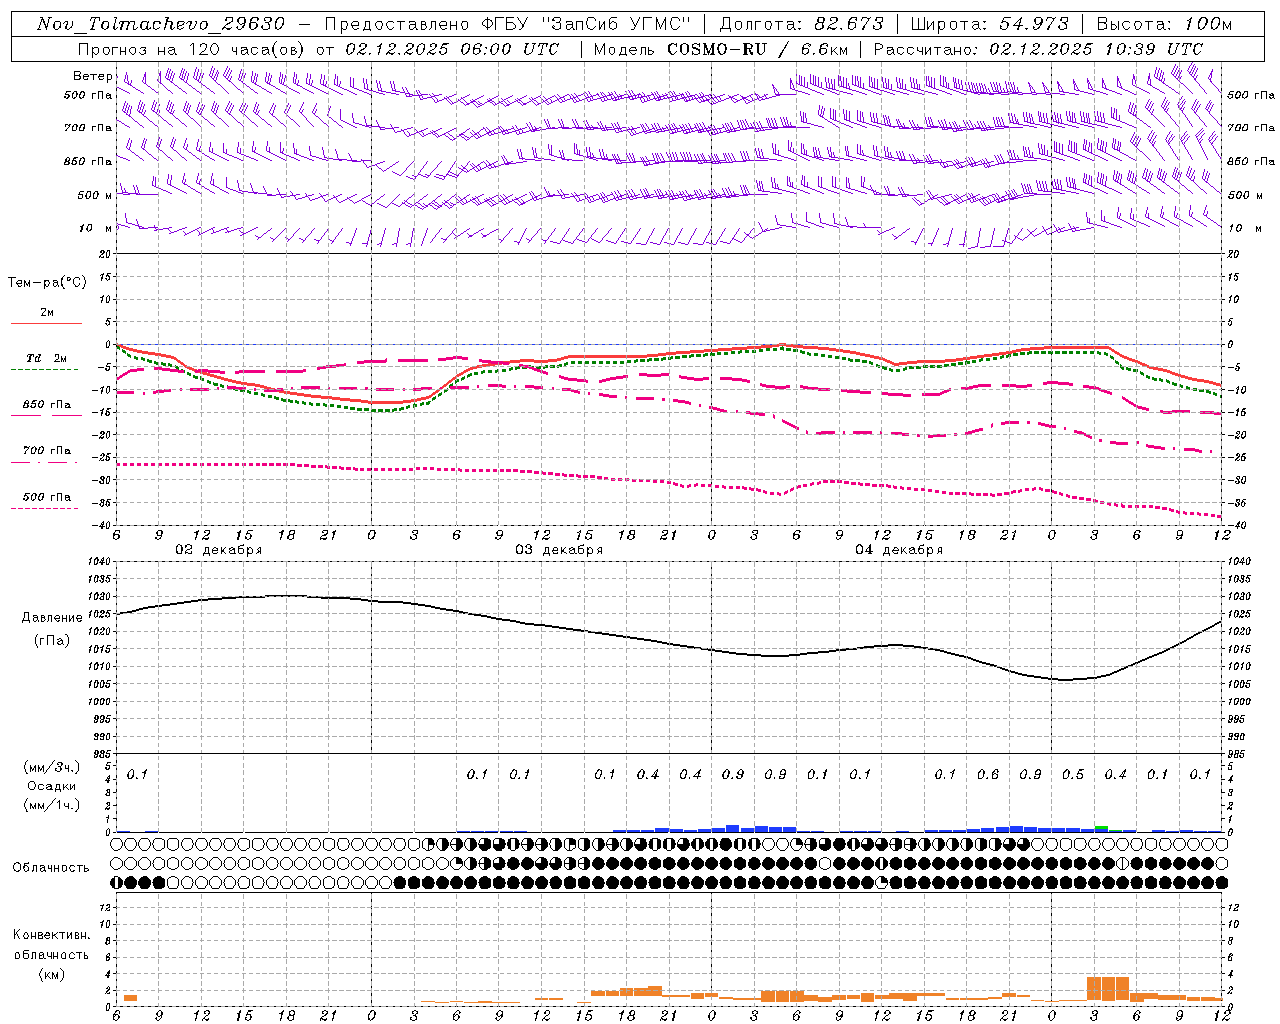Click the "Осадки" precipitation label
1280x1024 pixels.
(x=52, y=786)
